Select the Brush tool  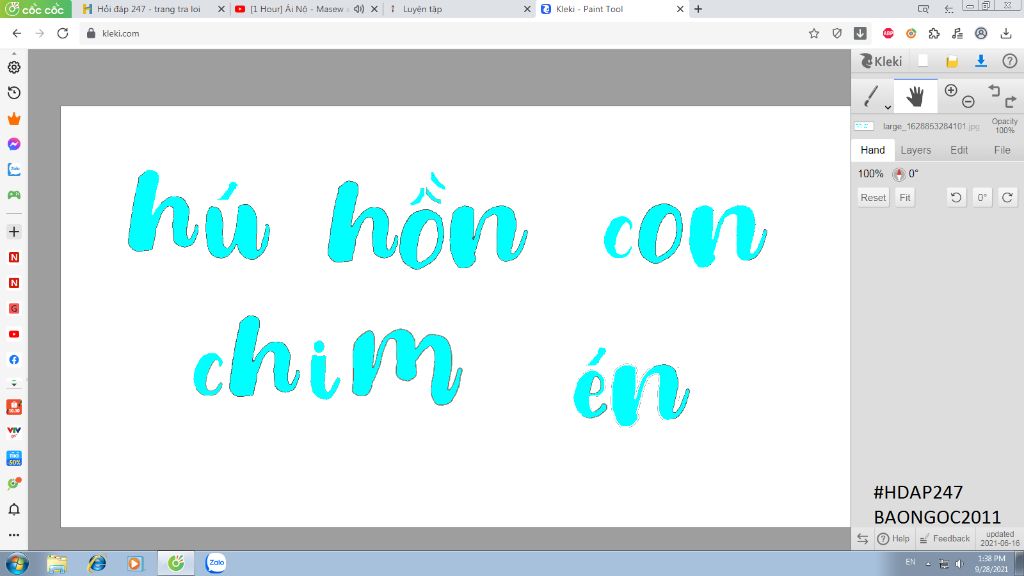click(x=871, y=97)
